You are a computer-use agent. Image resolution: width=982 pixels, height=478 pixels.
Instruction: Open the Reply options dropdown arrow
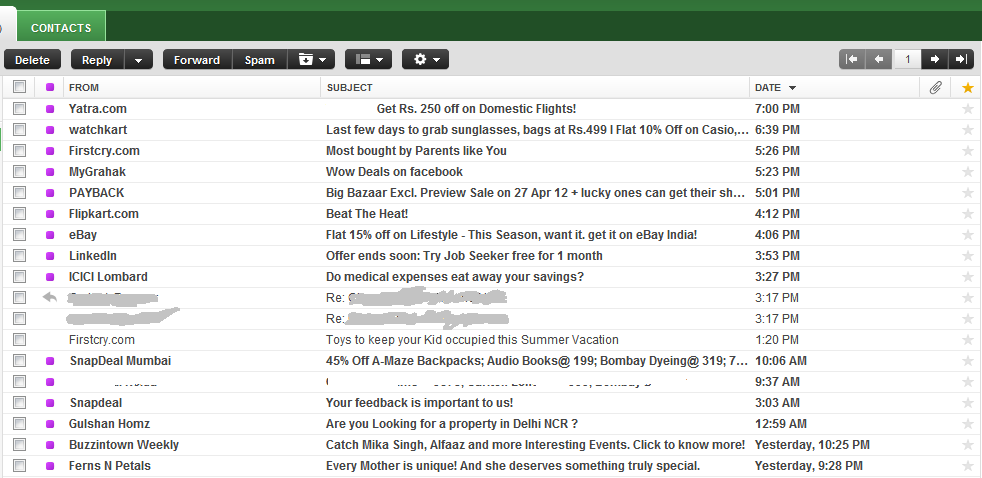(138, 60)
